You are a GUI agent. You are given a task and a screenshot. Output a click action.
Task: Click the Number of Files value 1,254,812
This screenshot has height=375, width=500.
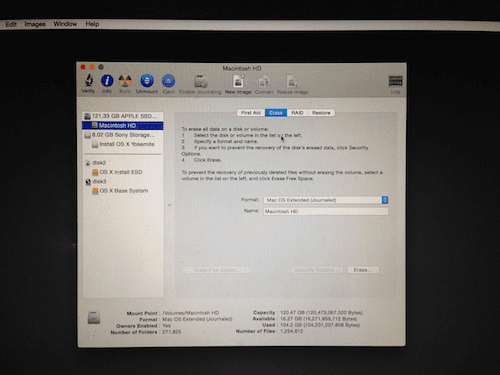(292, 331)
